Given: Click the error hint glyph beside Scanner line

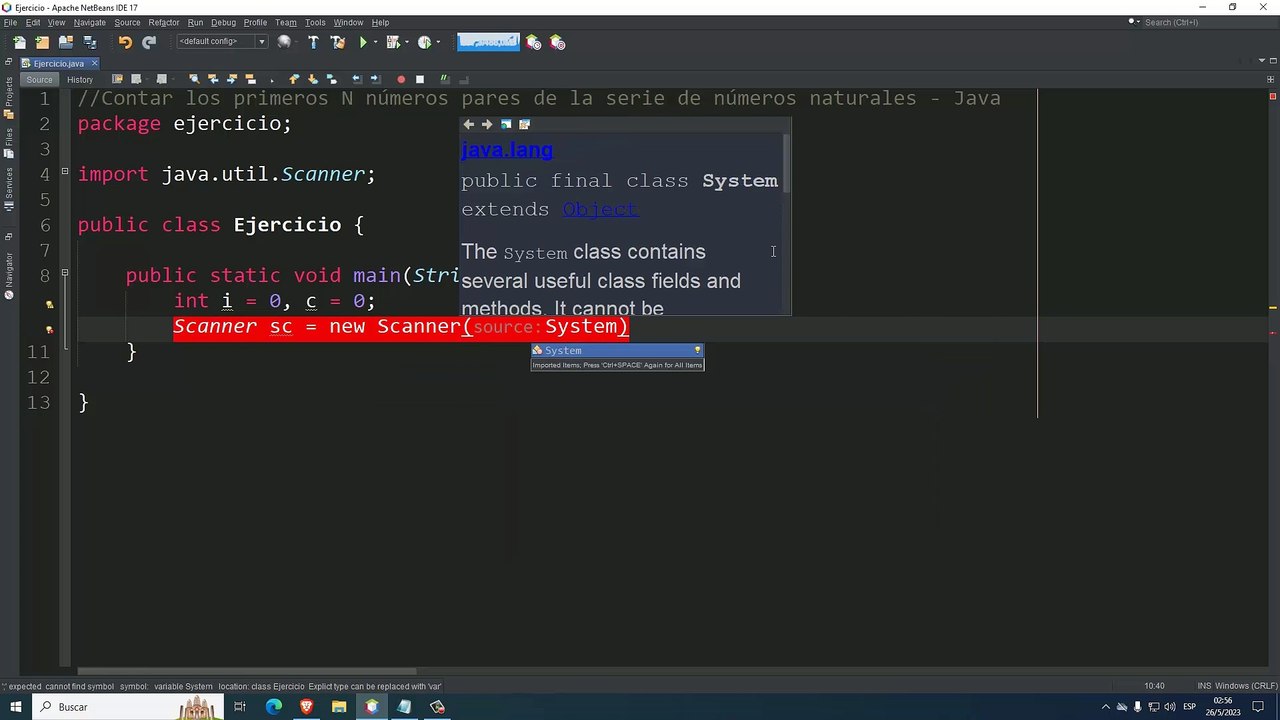Looking at the screenshot, I should [x=49, y=328].
